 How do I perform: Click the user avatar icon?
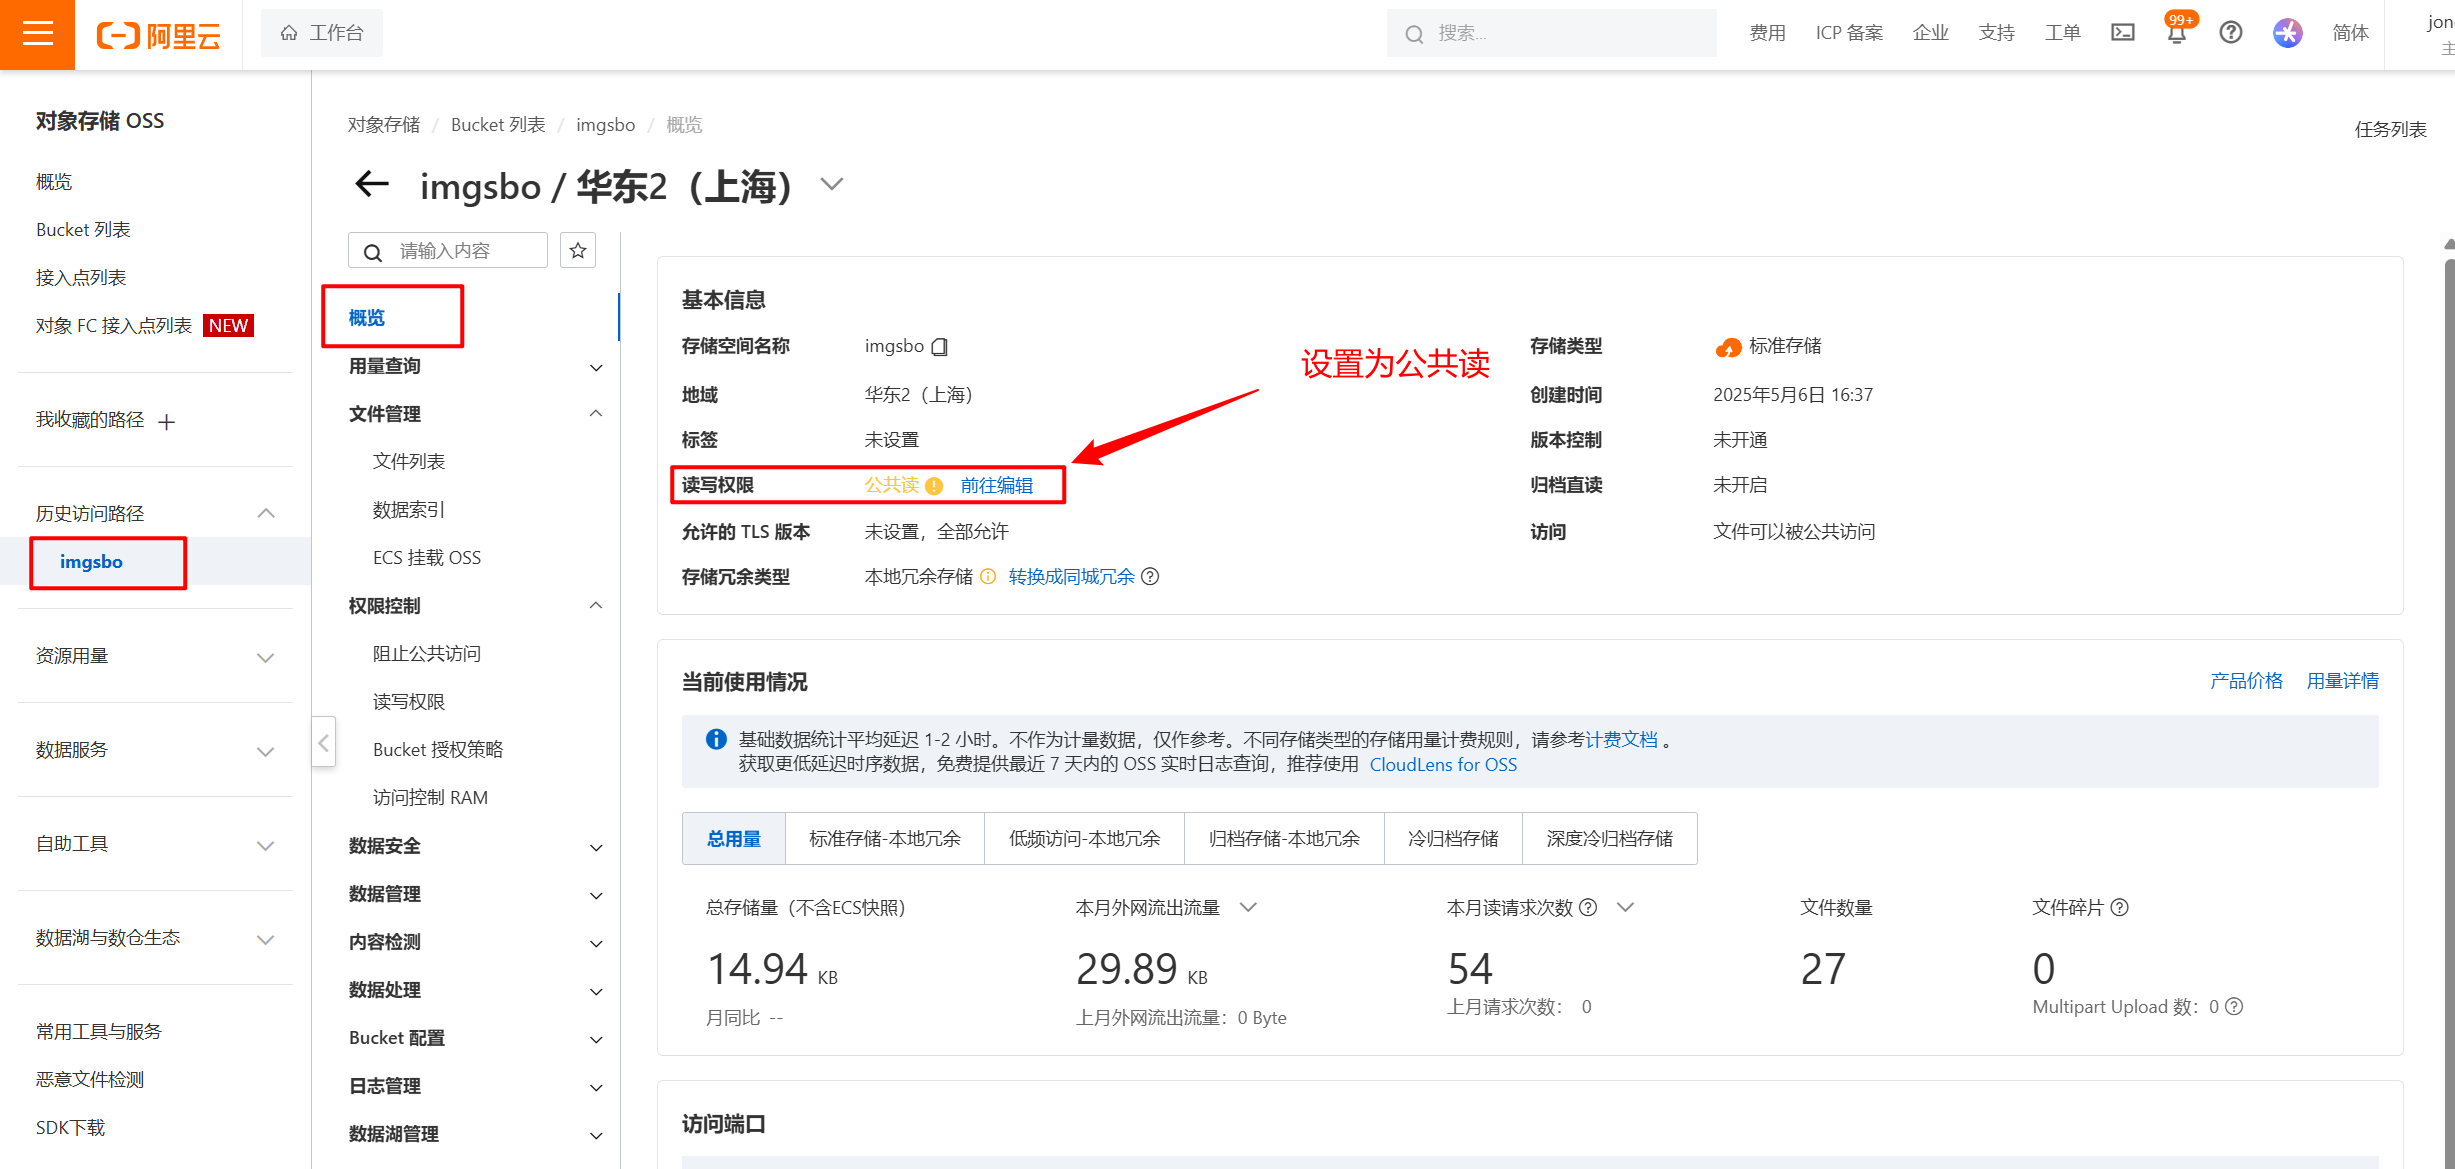[2287, 33]
